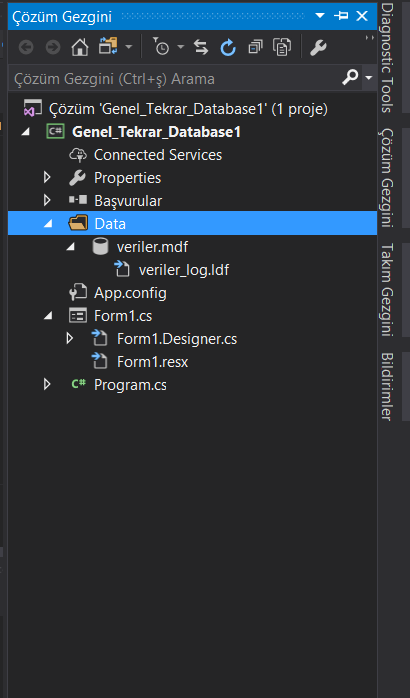Select the App.config file
410x698 pixels.
[130, 293]
